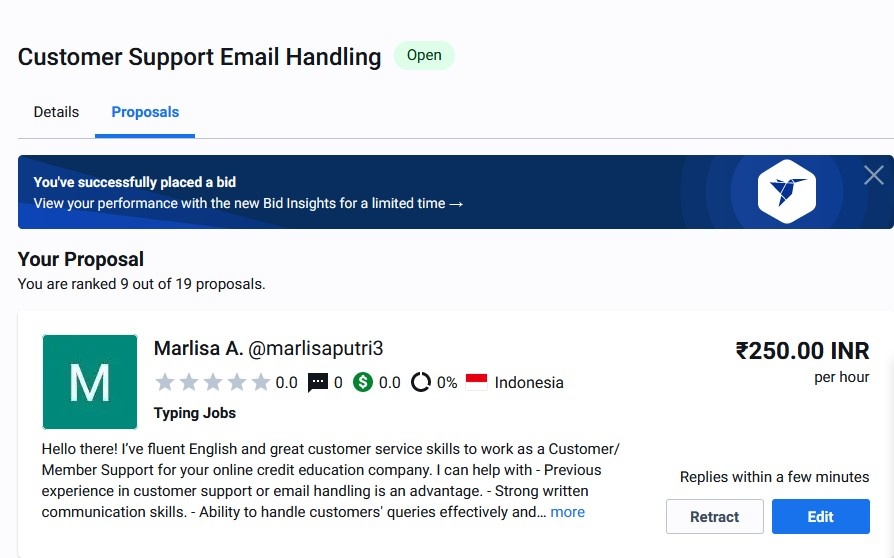Click the black reviews speech bubble icon
The height and width of the screenshot is (558, 894).
pos(318,382)
